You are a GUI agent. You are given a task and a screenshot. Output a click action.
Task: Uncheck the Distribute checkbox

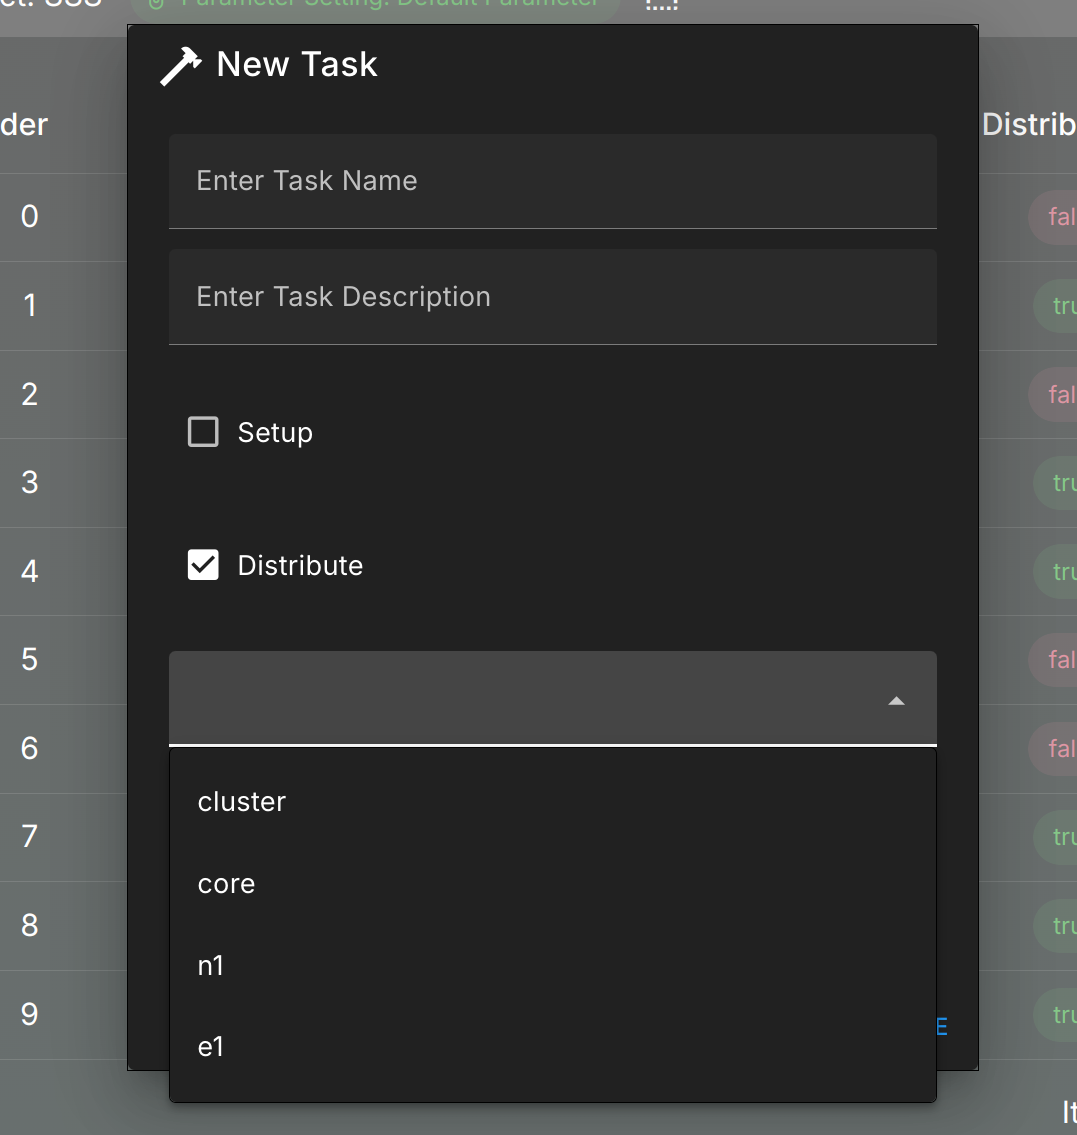[203, 565]
